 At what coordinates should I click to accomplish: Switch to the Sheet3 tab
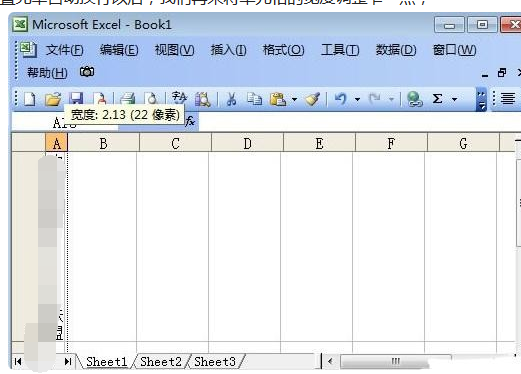(215, 362)
